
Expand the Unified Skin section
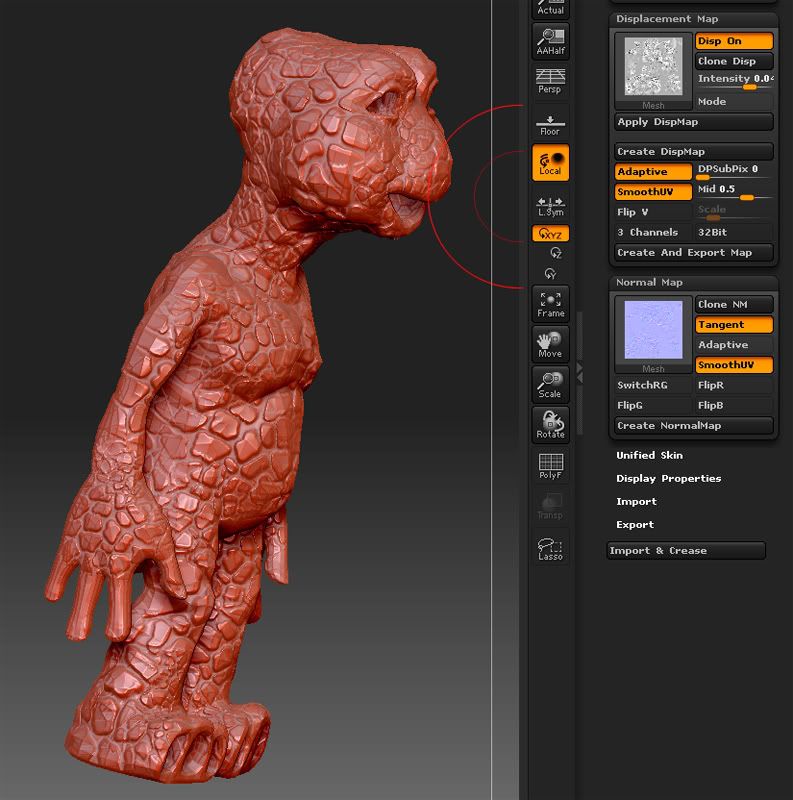649,455
